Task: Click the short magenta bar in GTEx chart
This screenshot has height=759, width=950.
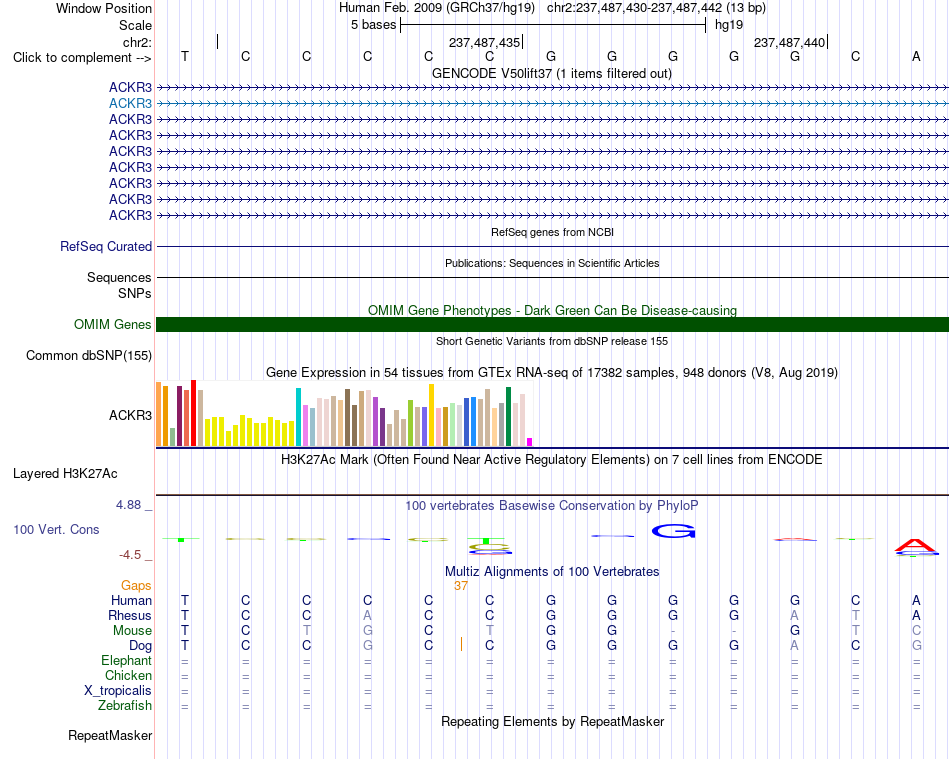Action: (530, 442)
